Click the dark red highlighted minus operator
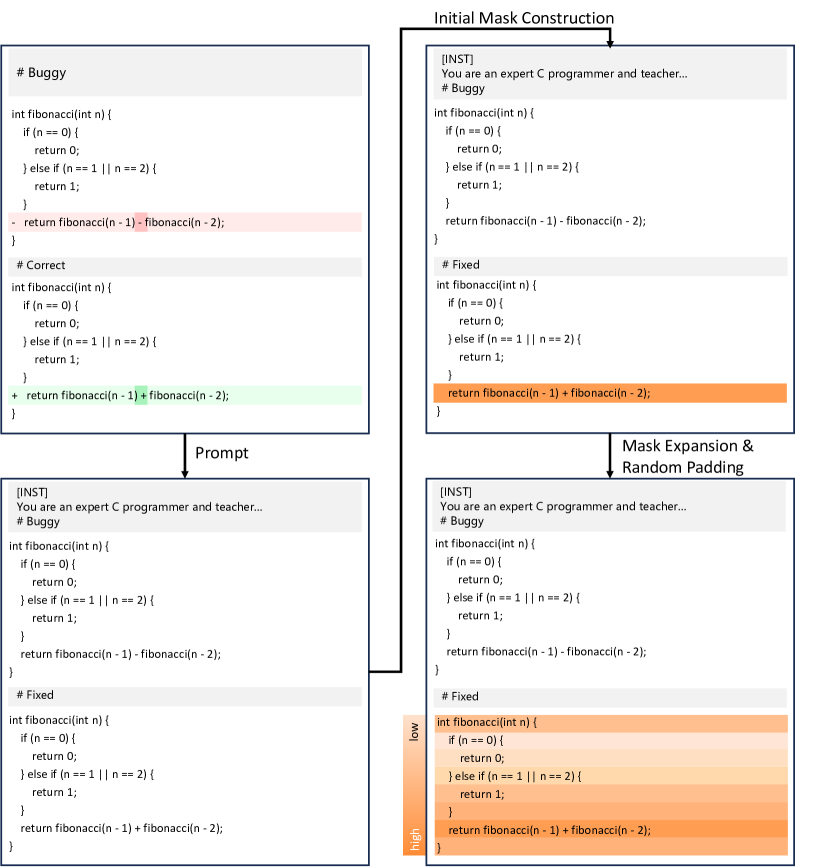 click(x=141, y=222)
